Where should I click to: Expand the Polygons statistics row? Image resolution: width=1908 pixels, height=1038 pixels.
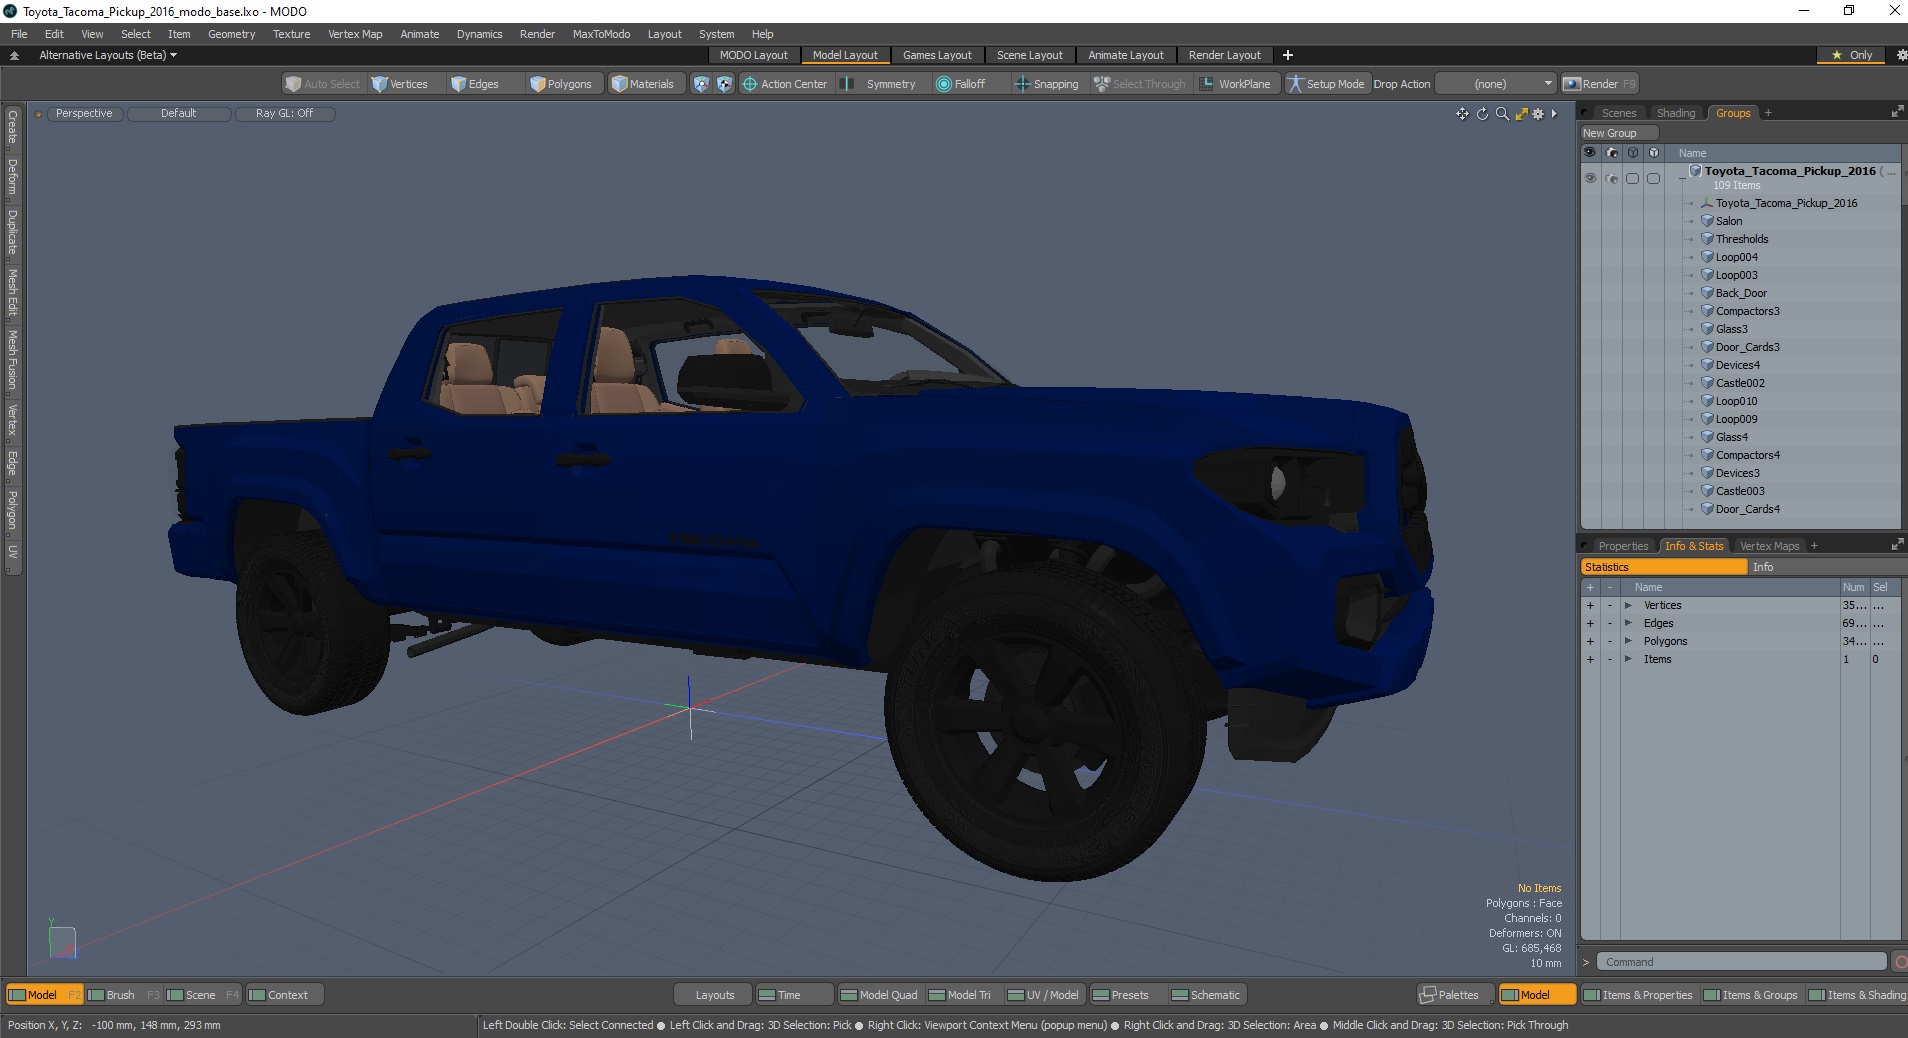click(1628, 641)
